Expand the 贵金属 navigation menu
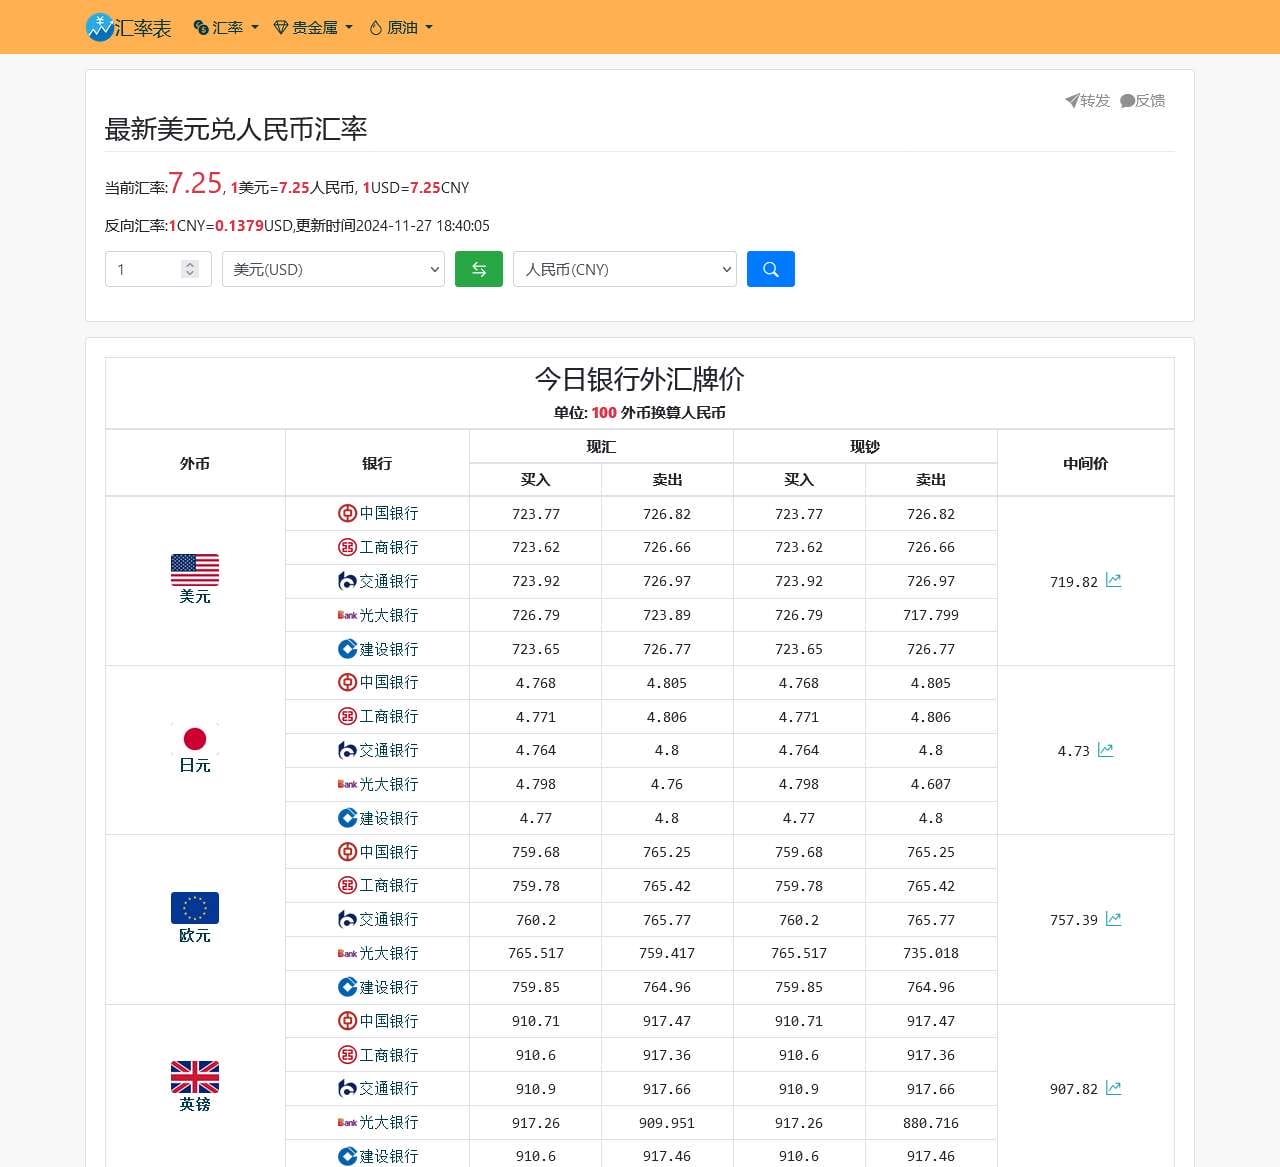This screenshot has height=1167, width=1280. click(313, 28)
